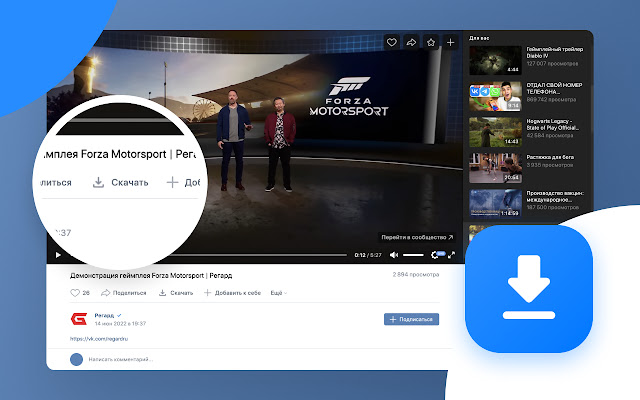Viewport: 640px width, 400px height.
Task: Like the video using heart icon on player
Action: [391, 42]
